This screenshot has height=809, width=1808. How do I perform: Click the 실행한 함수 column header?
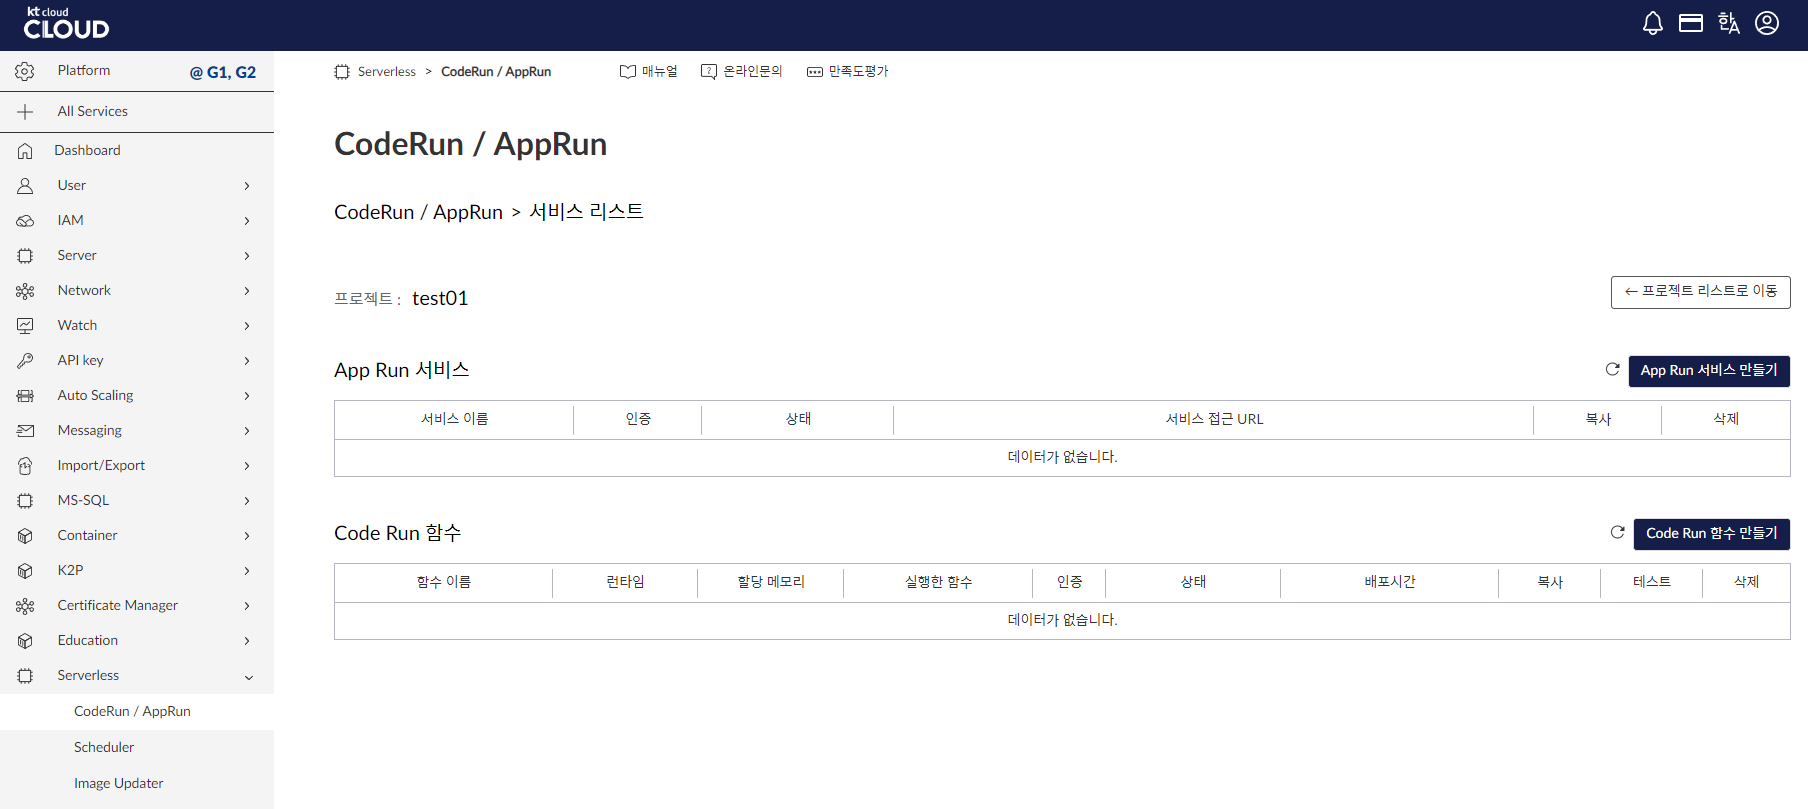pos(938,582)
